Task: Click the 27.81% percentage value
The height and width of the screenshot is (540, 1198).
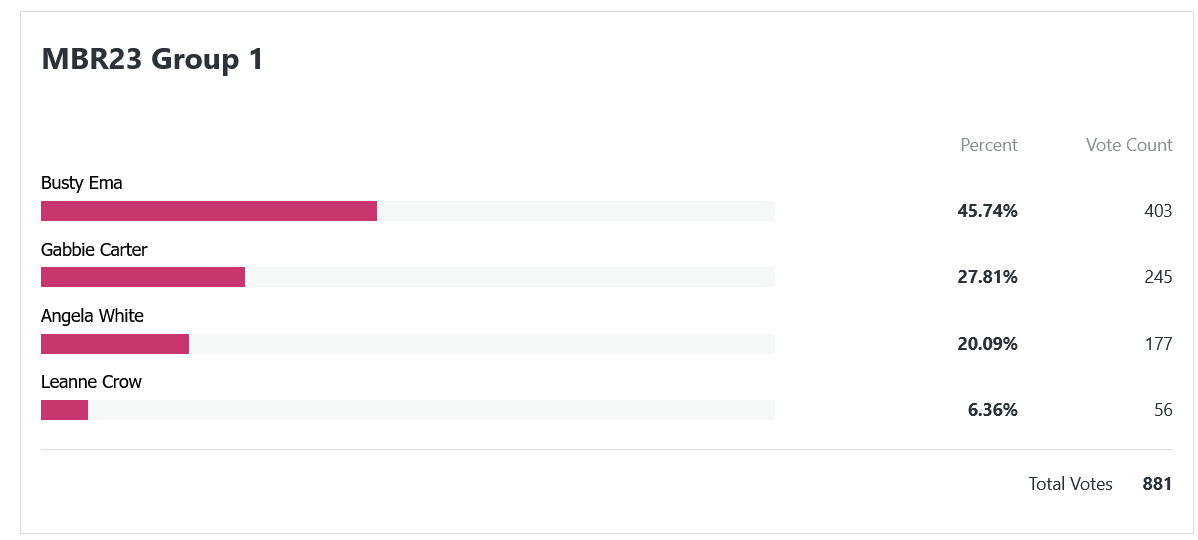Action: click(x=987, y=277)
